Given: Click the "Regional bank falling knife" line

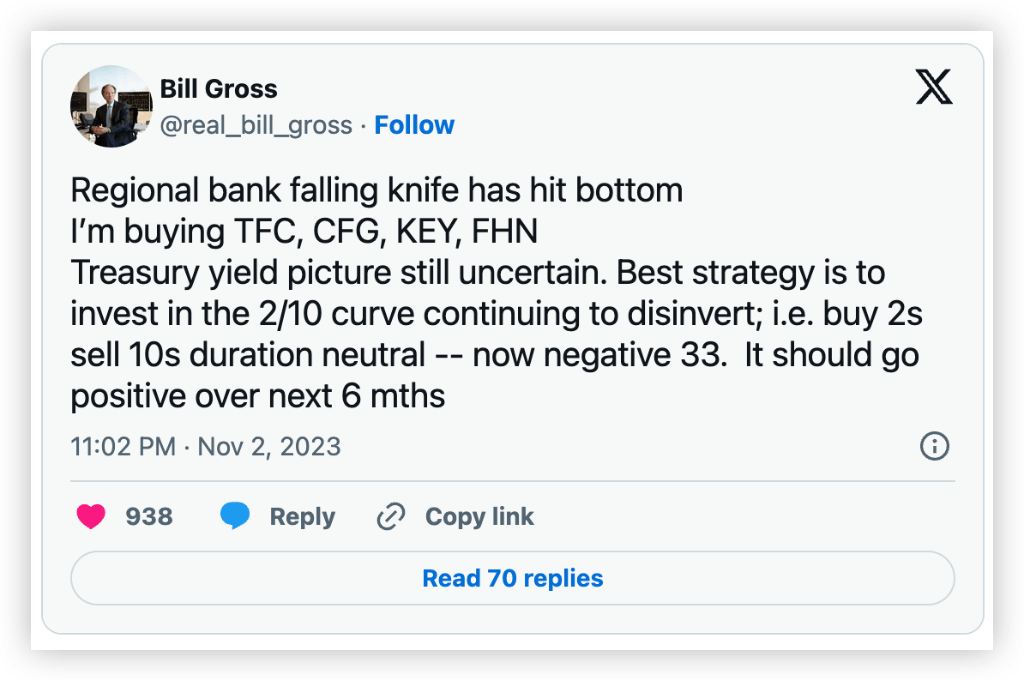Looking at the screenshot, I should [x=376, y=190].
